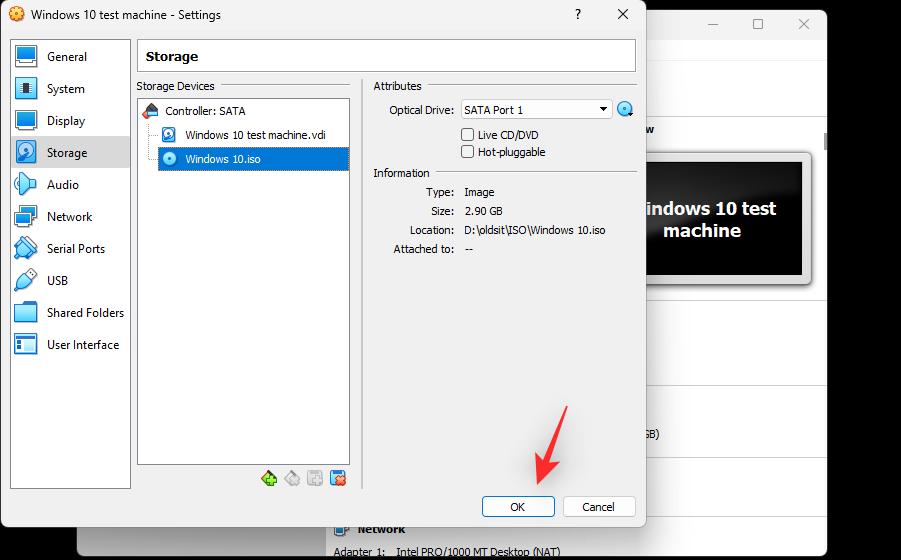Confirm settings with the OK button
Screen dimensions: 901x560
pos(518,507)
